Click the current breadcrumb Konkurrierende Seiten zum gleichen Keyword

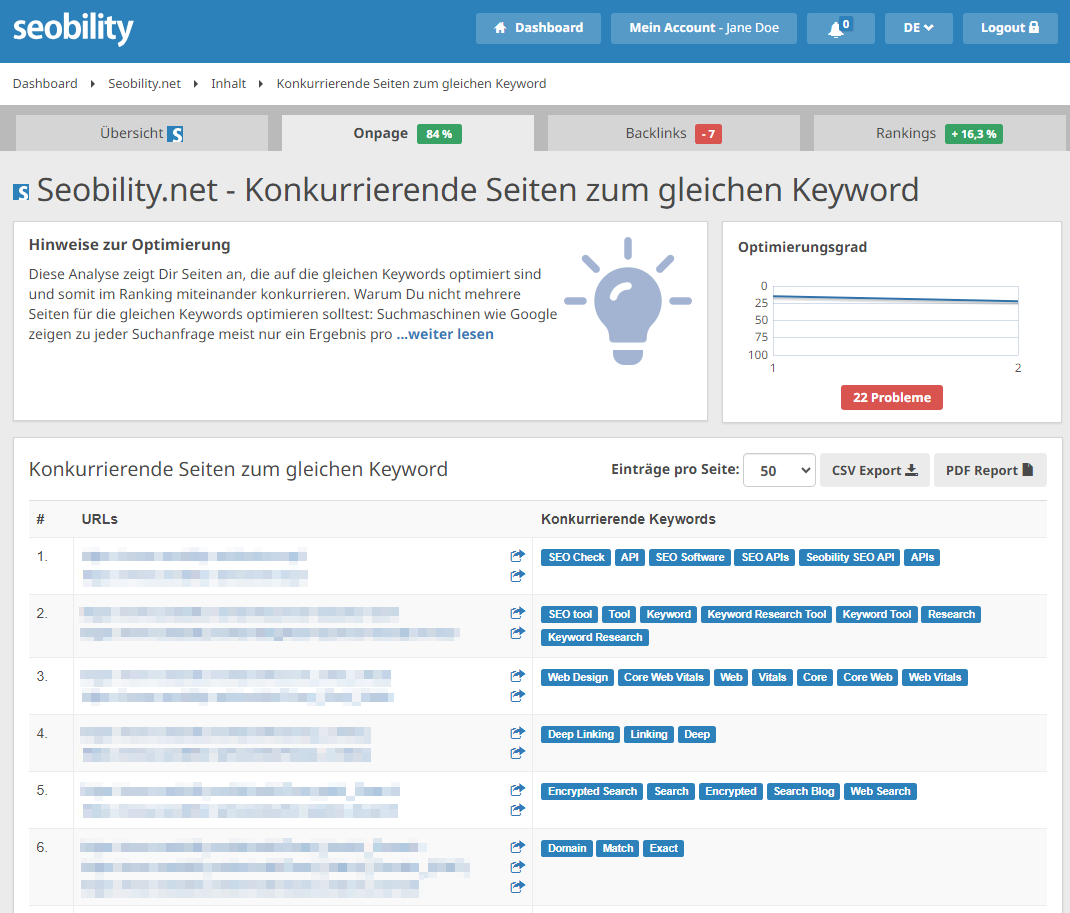411,84
